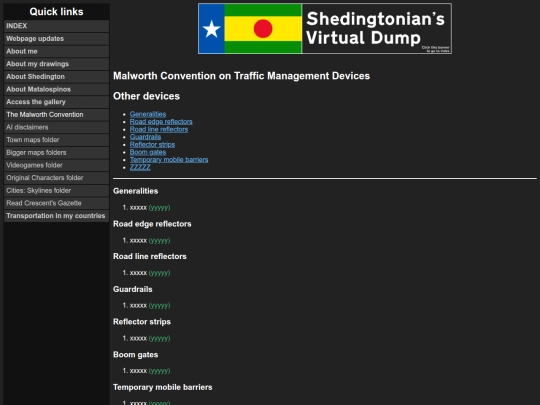Image resolution: width=540 pixels, height=405 pixels.
Task: Open Original Characters folder
Action: (56, 178)
